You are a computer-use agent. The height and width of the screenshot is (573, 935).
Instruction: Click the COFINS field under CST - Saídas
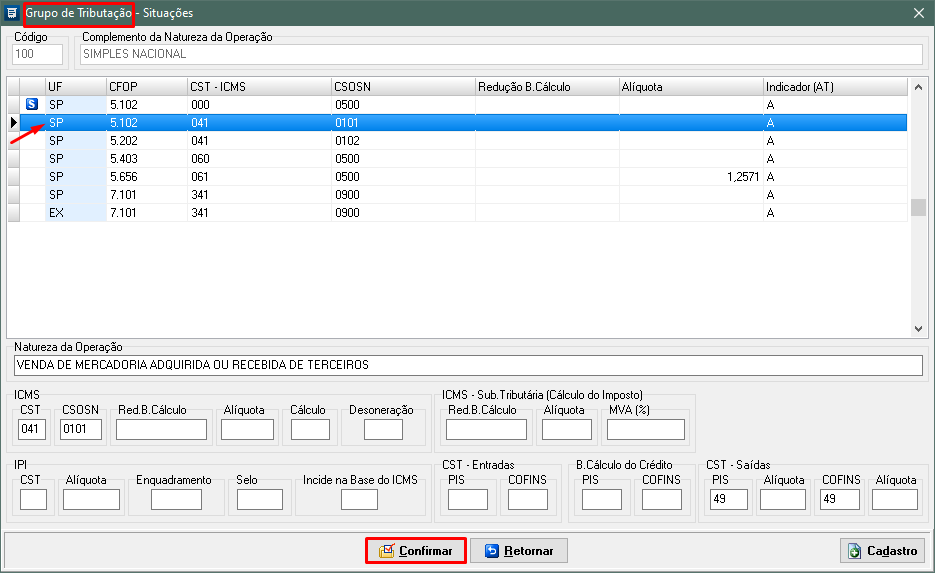841,499
